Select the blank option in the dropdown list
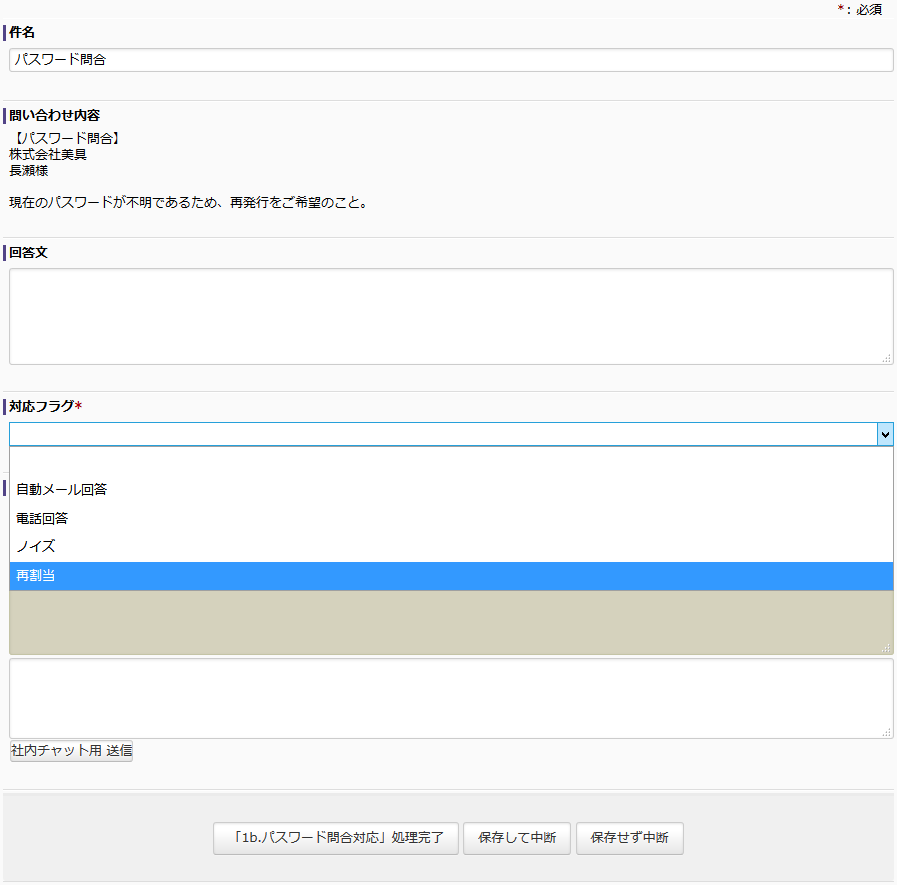This screenshot has height=885, width=897. point(450,461)
